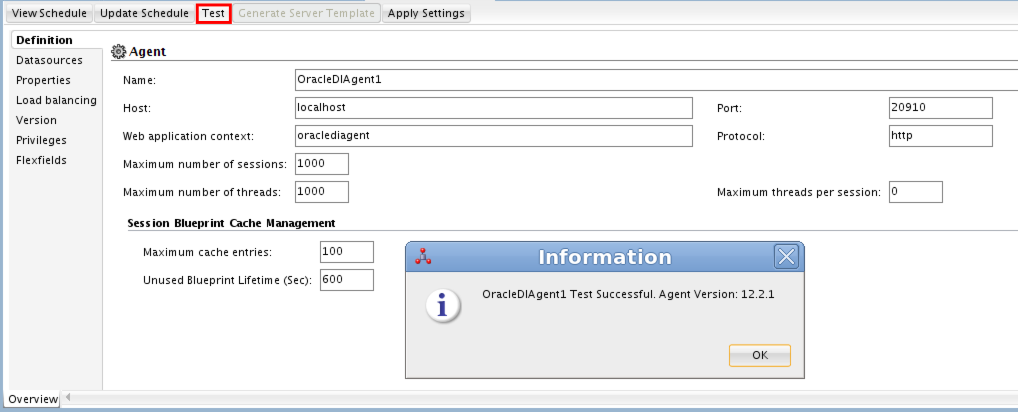This screenshot has height=412, width=1018.
Task: Click Unused Blueprint Lifetime field
Action: tap(347, 280)
